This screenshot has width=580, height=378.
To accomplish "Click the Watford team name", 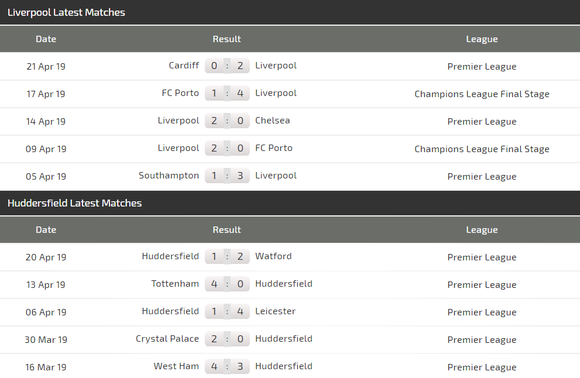I will pyautogui.click(x=273, y=256).
